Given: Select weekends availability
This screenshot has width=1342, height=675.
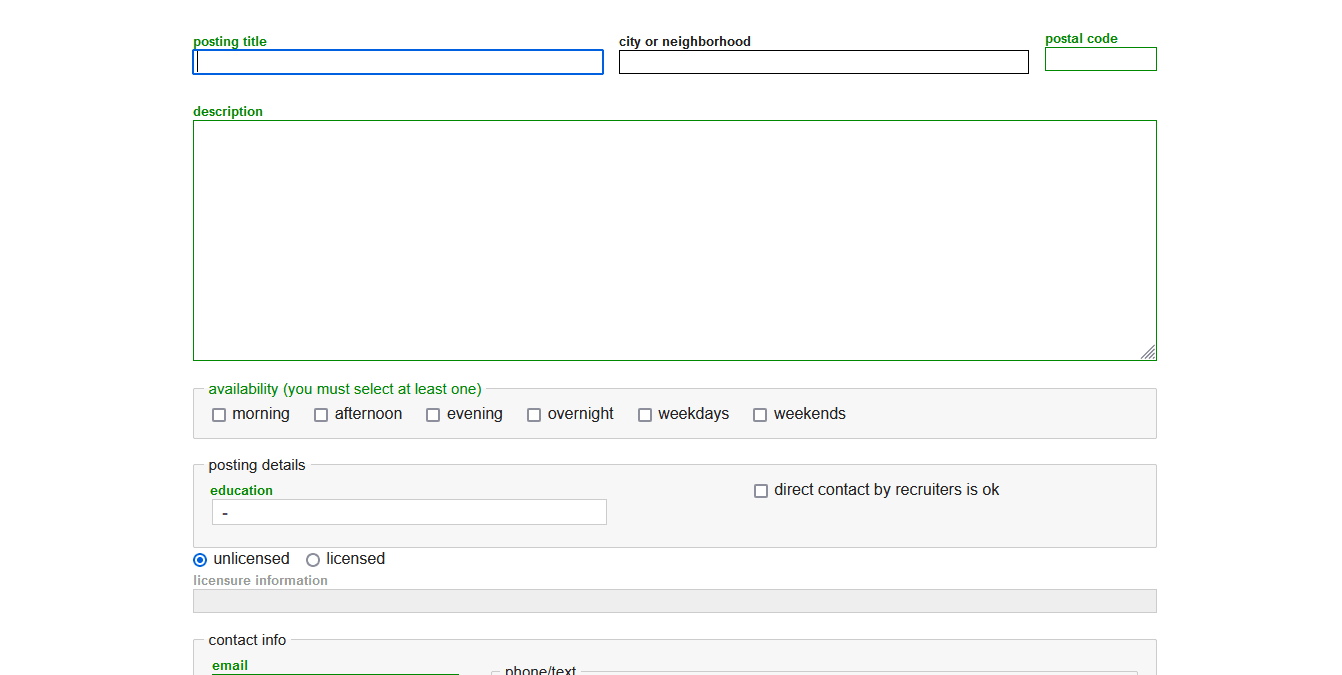Looking at the screenshot, I should [760, 415].
